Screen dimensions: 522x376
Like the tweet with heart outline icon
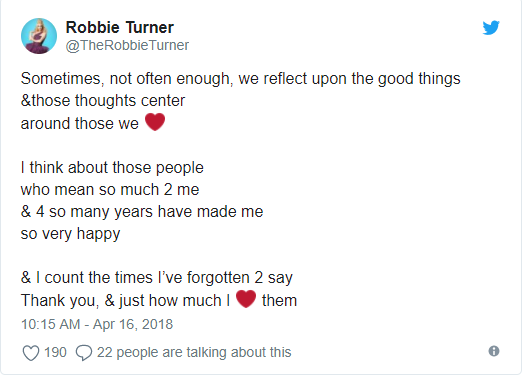tap(31, 353)
